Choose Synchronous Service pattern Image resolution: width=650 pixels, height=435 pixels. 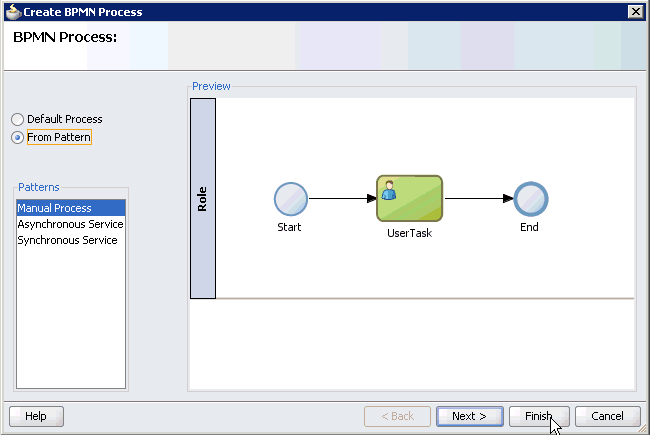coord(71,240)
